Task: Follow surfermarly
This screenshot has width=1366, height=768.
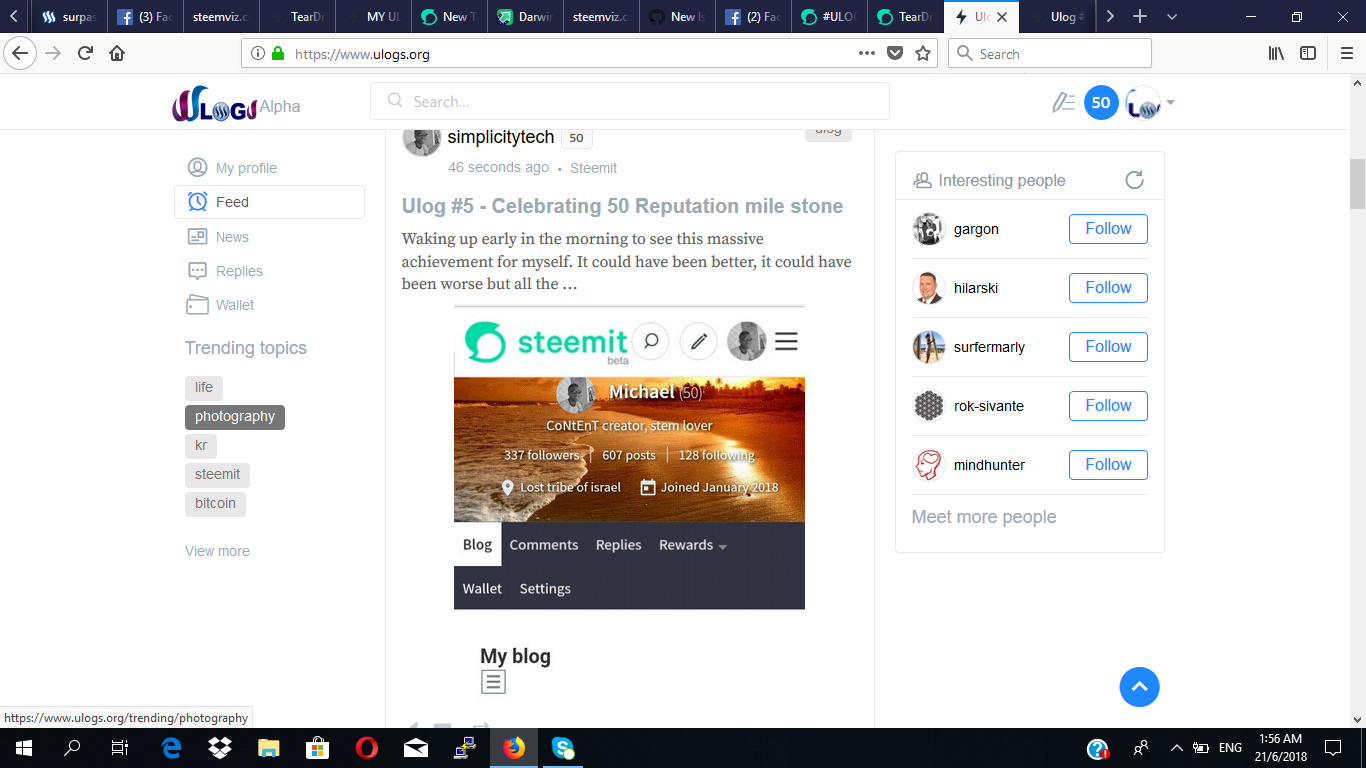Action: (1108, 347)
